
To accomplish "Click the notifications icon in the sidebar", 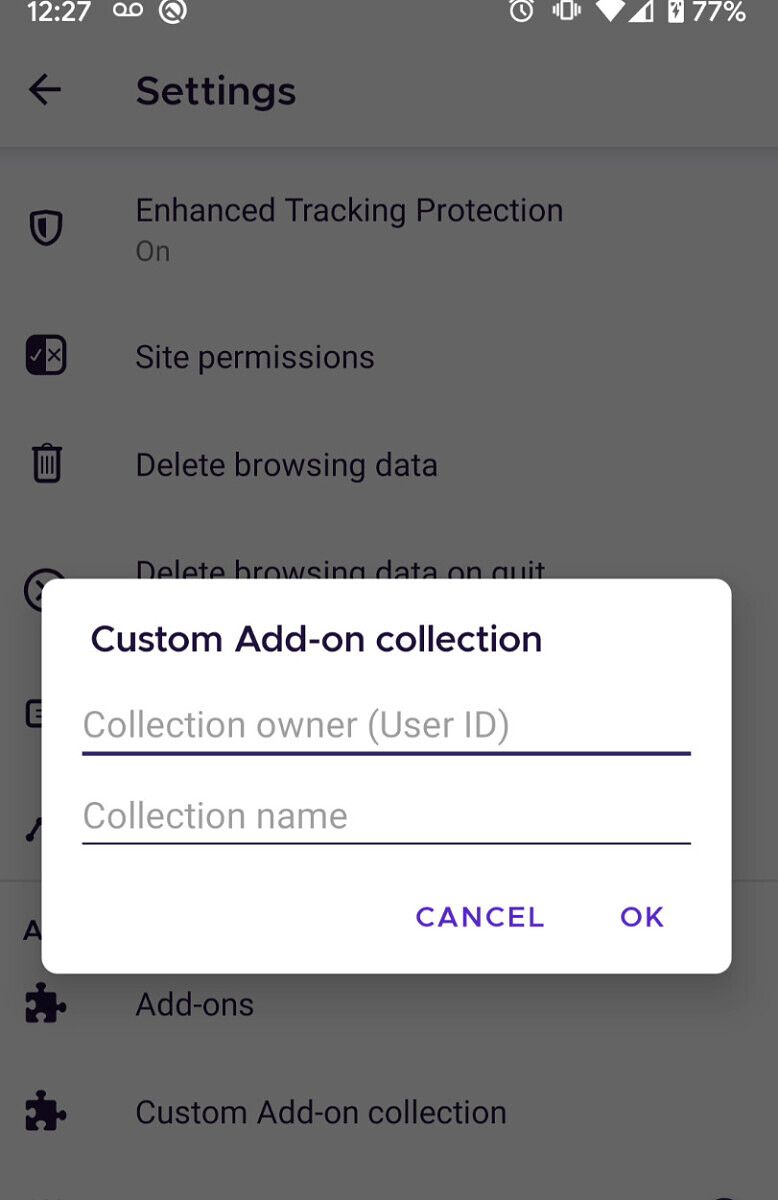I will pyautogui.click(x=37, y=712).
